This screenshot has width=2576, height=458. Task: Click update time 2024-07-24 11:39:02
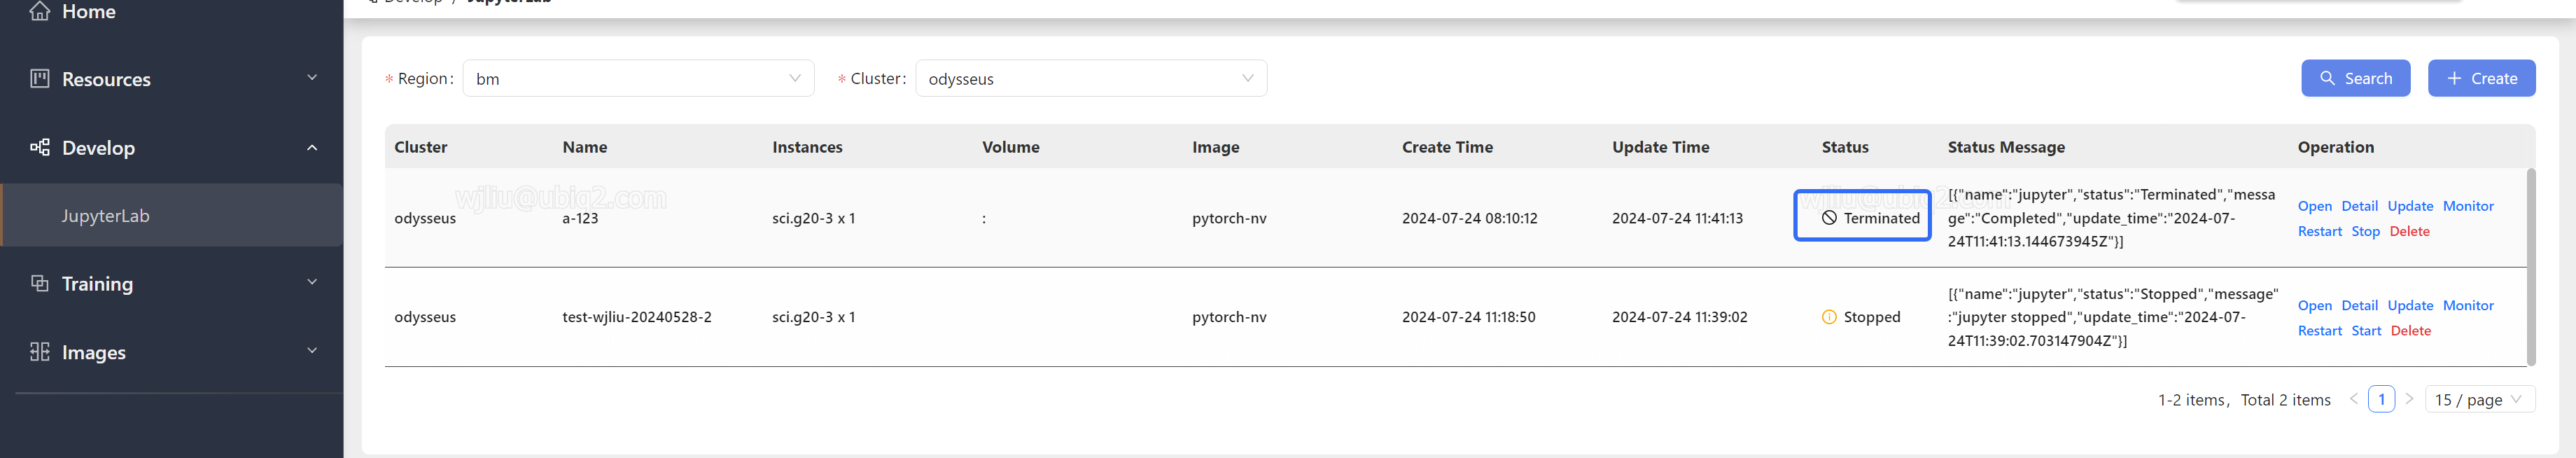[1679, 317]
